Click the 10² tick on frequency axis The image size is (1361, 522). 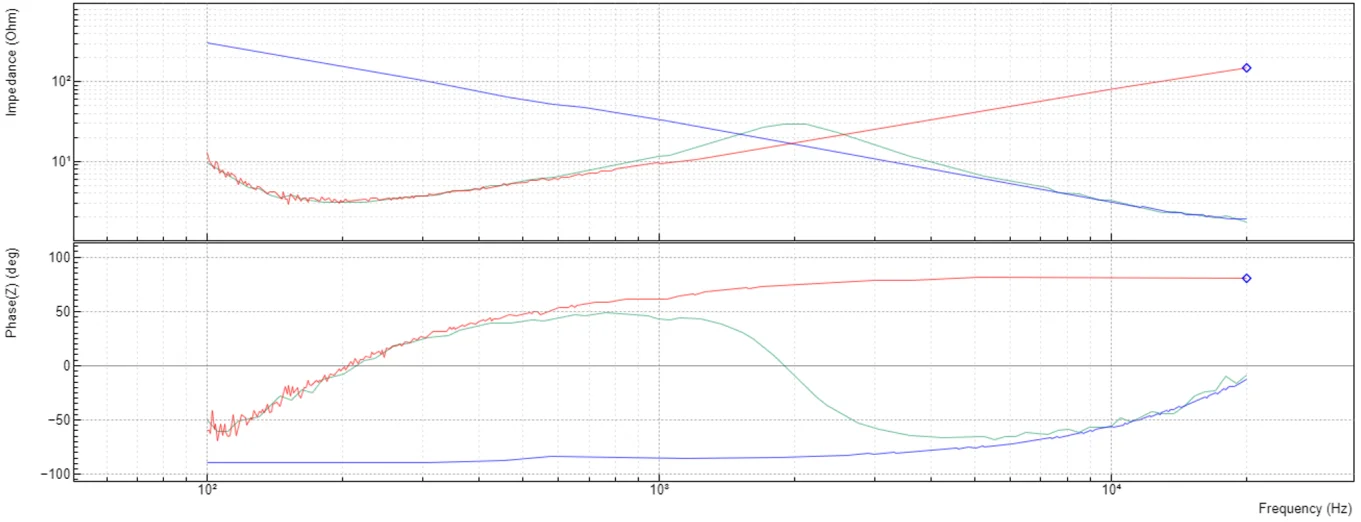pyautogui.click(x=207, y=491)
